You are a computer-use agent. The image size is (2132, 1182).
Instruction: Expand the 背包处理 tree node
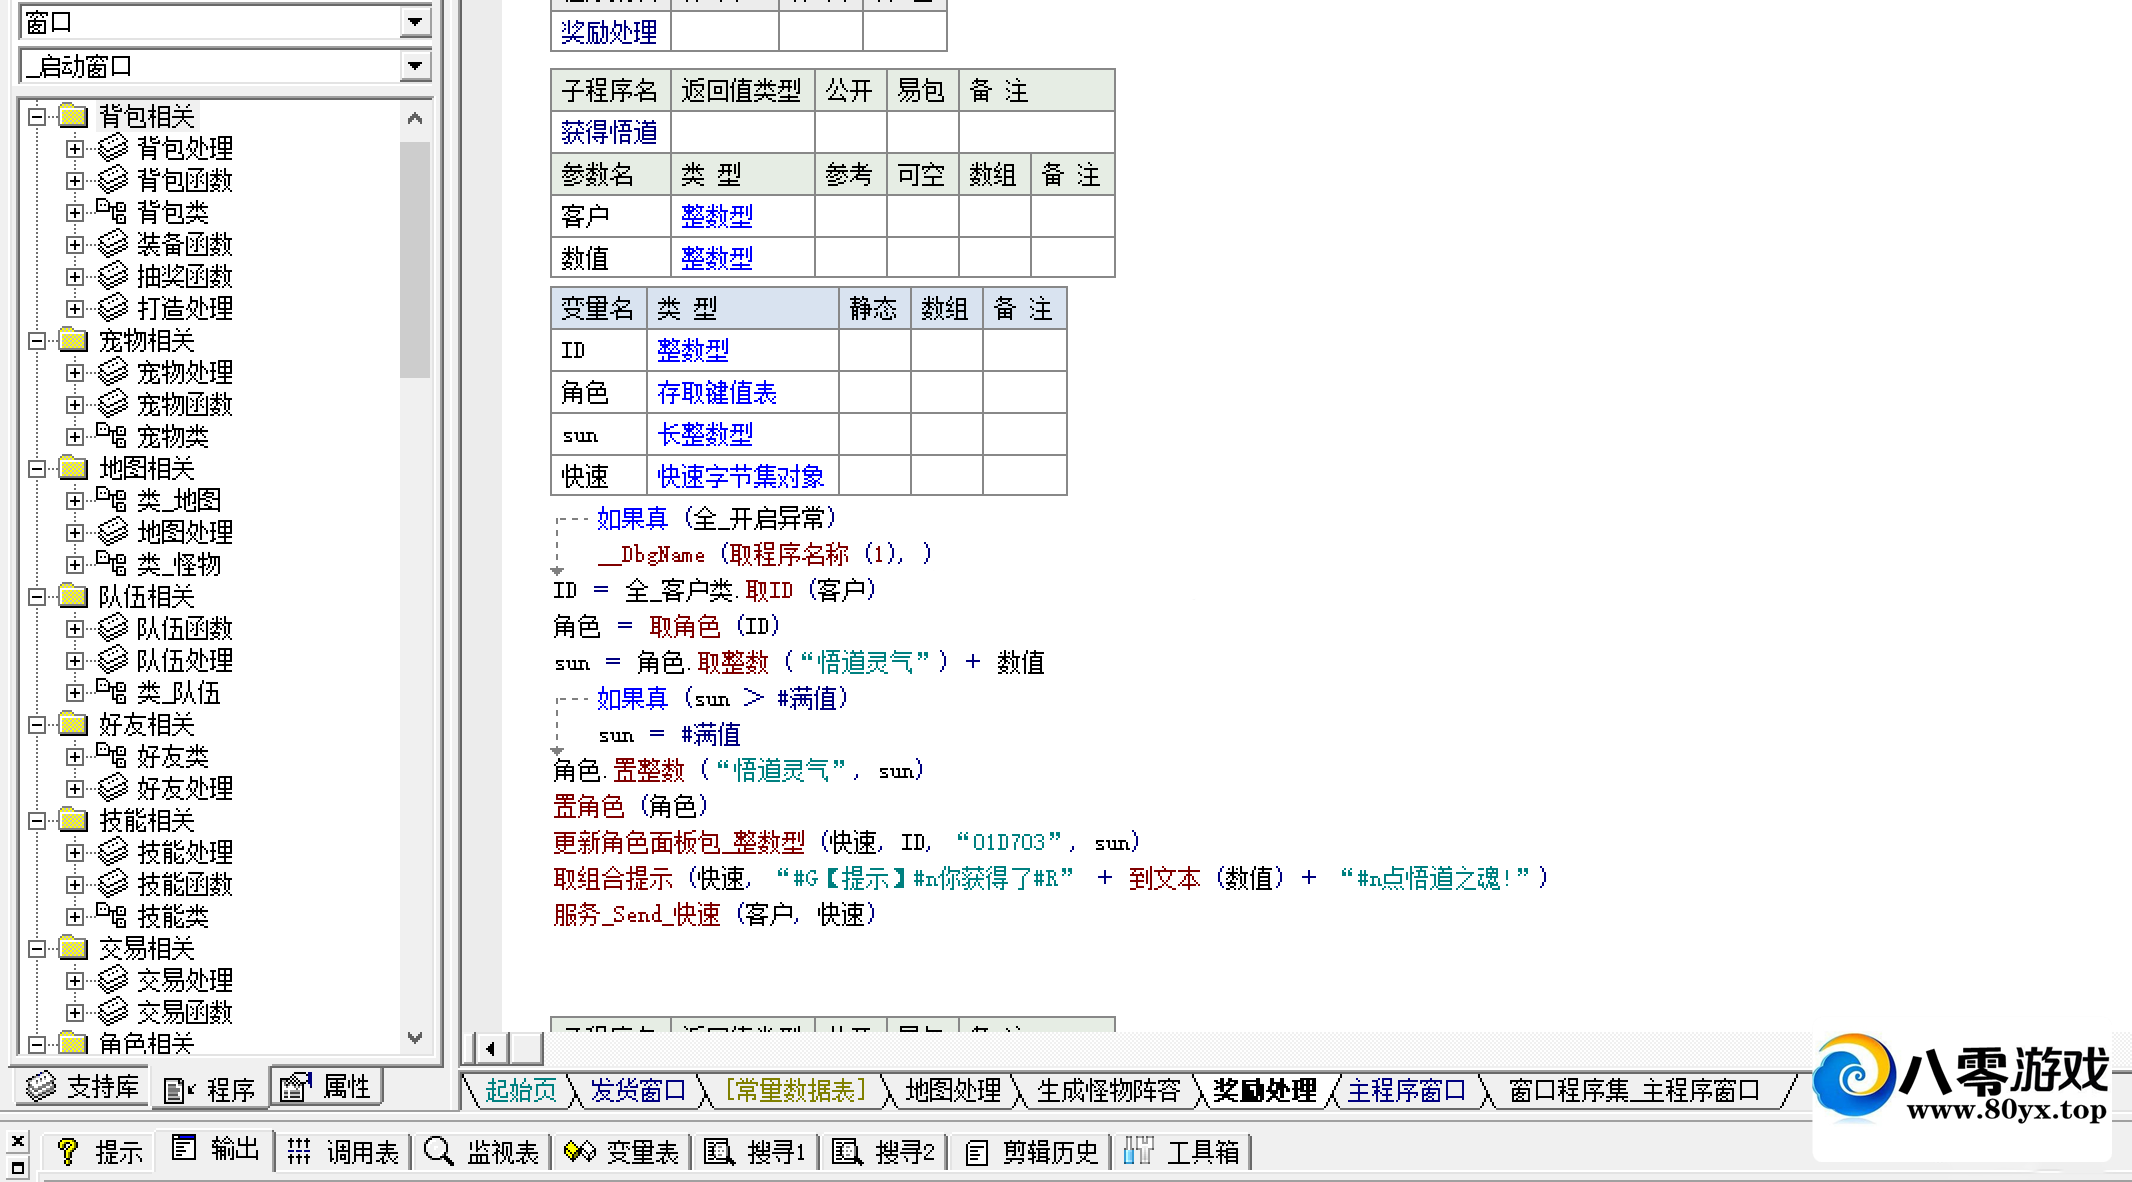[x=75, y=148]
